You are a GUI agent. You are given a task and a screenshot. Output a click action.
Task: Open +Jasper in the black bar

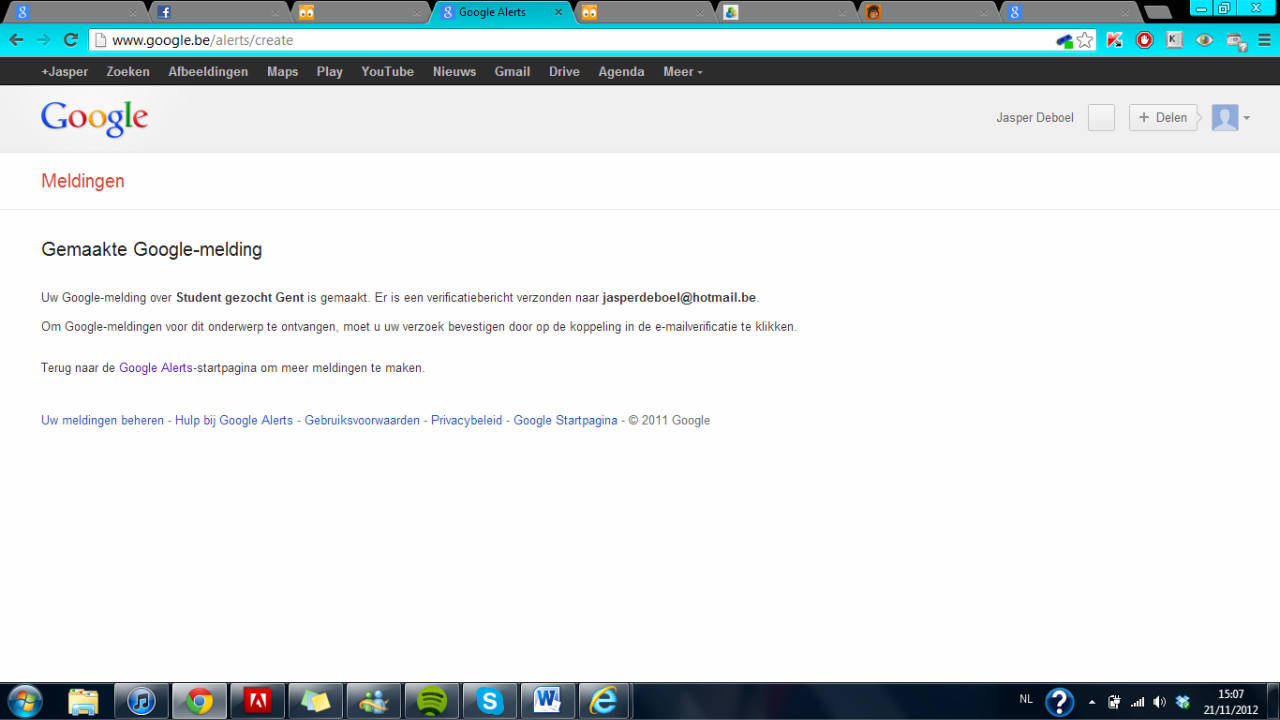(64, 72)
